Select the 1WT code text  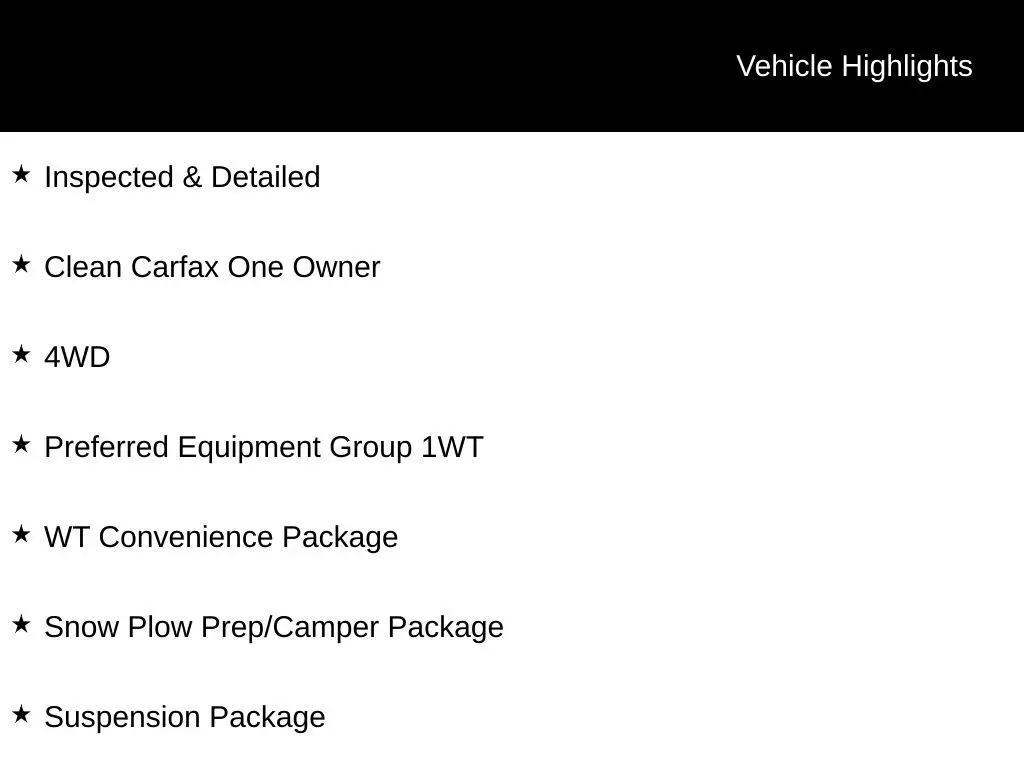[x=451, y=448]
